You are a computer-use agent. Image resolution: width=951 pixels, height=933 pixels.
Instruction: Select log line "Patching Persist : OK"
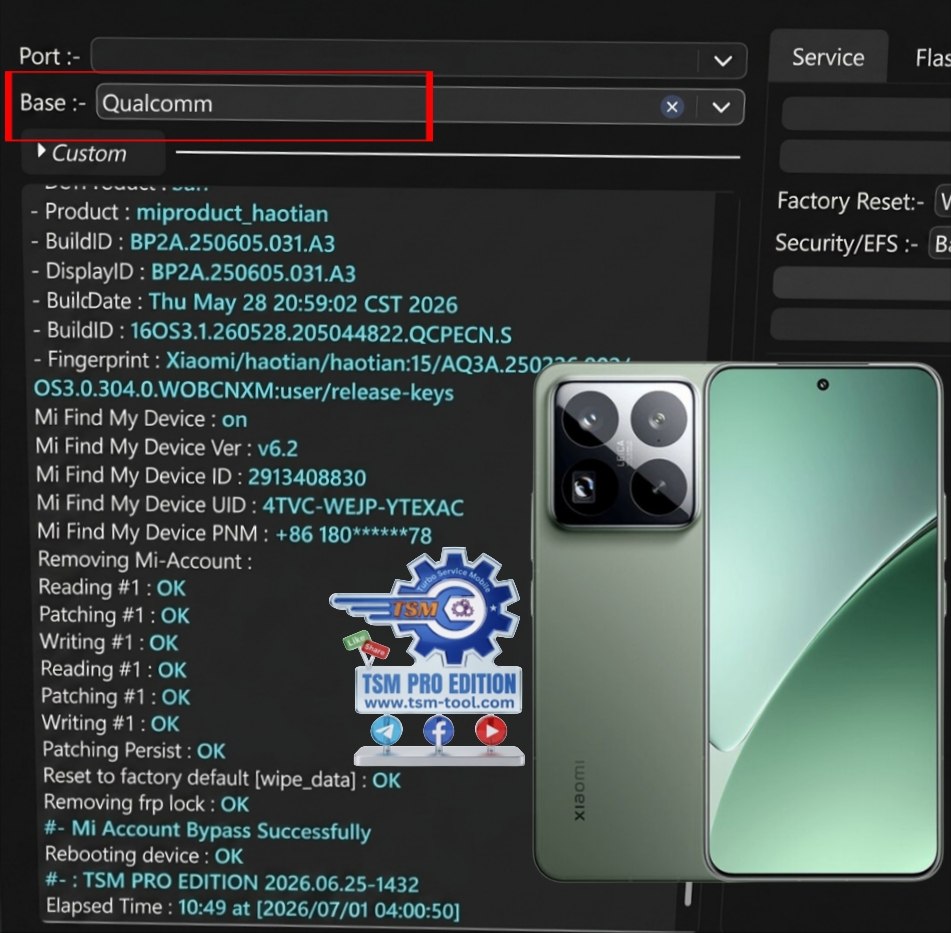click(x=134, y=750)
